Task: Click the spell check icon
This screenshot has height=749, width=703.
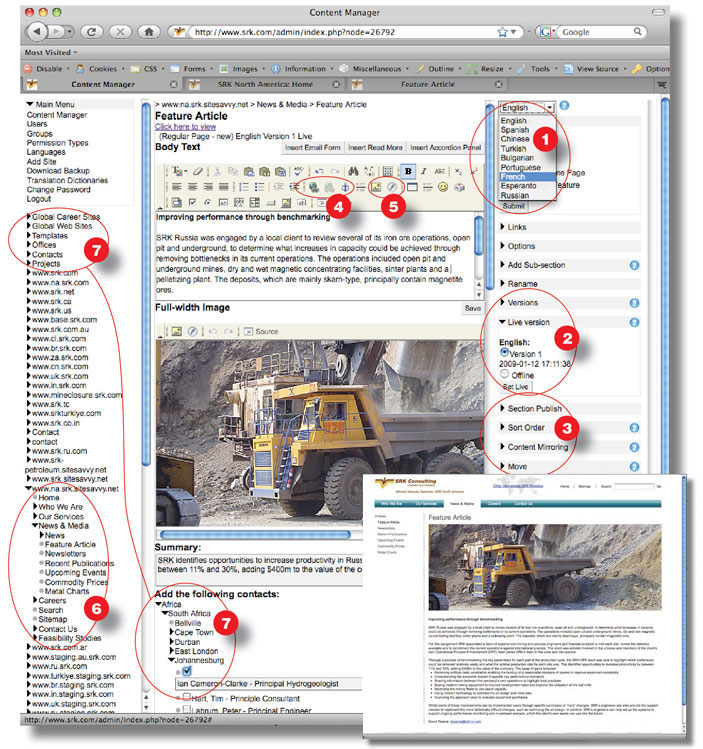Action: coord(299,171)
